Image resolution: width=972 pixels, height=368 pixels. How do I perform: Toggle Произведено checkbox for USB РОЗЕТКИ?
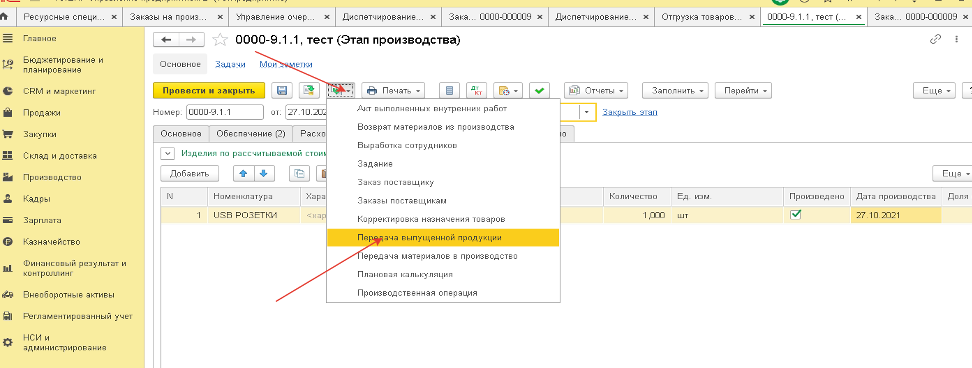pos(795,215)
